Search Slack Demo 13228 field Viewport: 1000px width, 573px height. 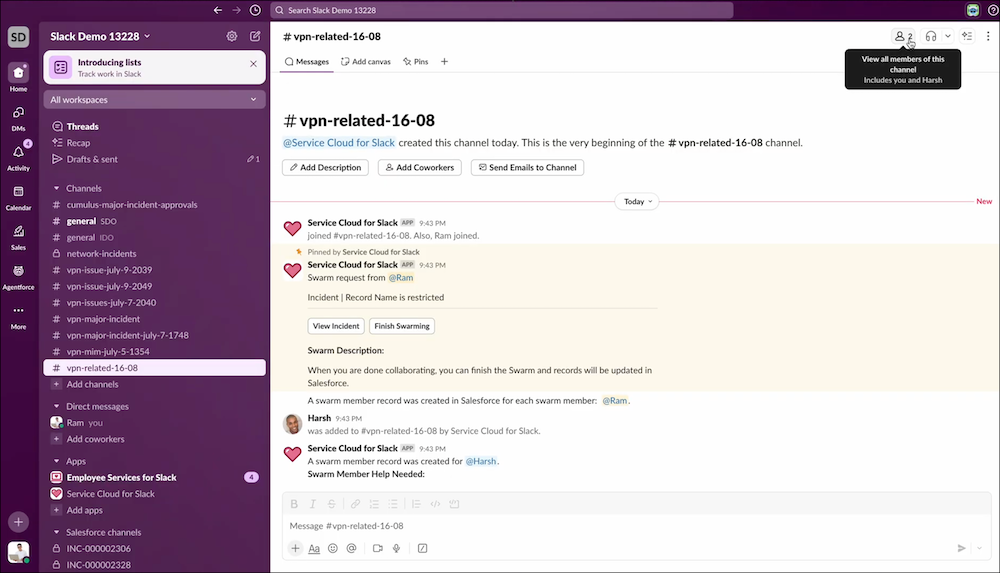coord(502,10)
